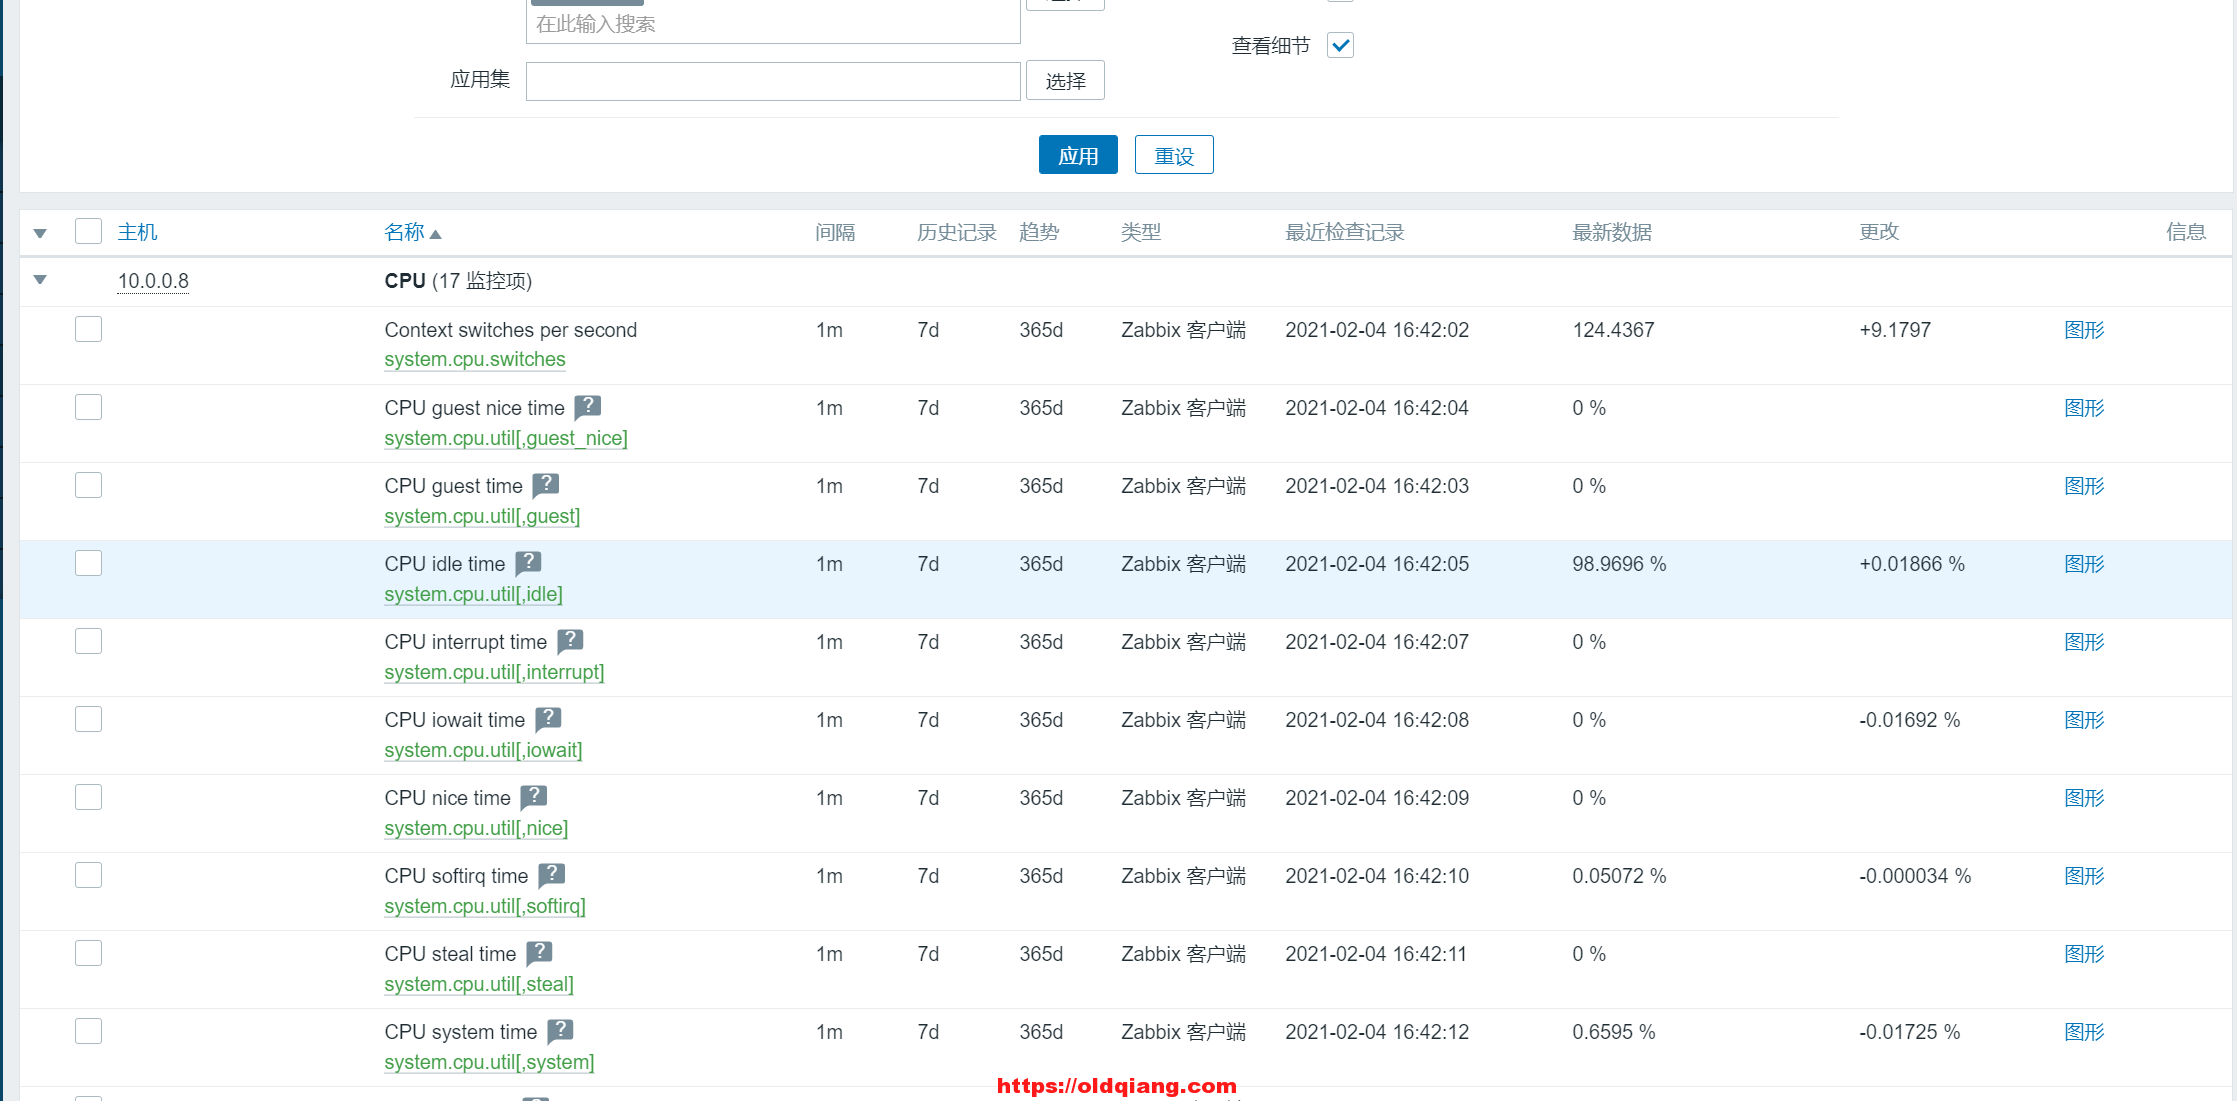Tick checkbox for CPU softirq time row
2237x1101 pixels.
pyautogui.click(x=88, y=875)
